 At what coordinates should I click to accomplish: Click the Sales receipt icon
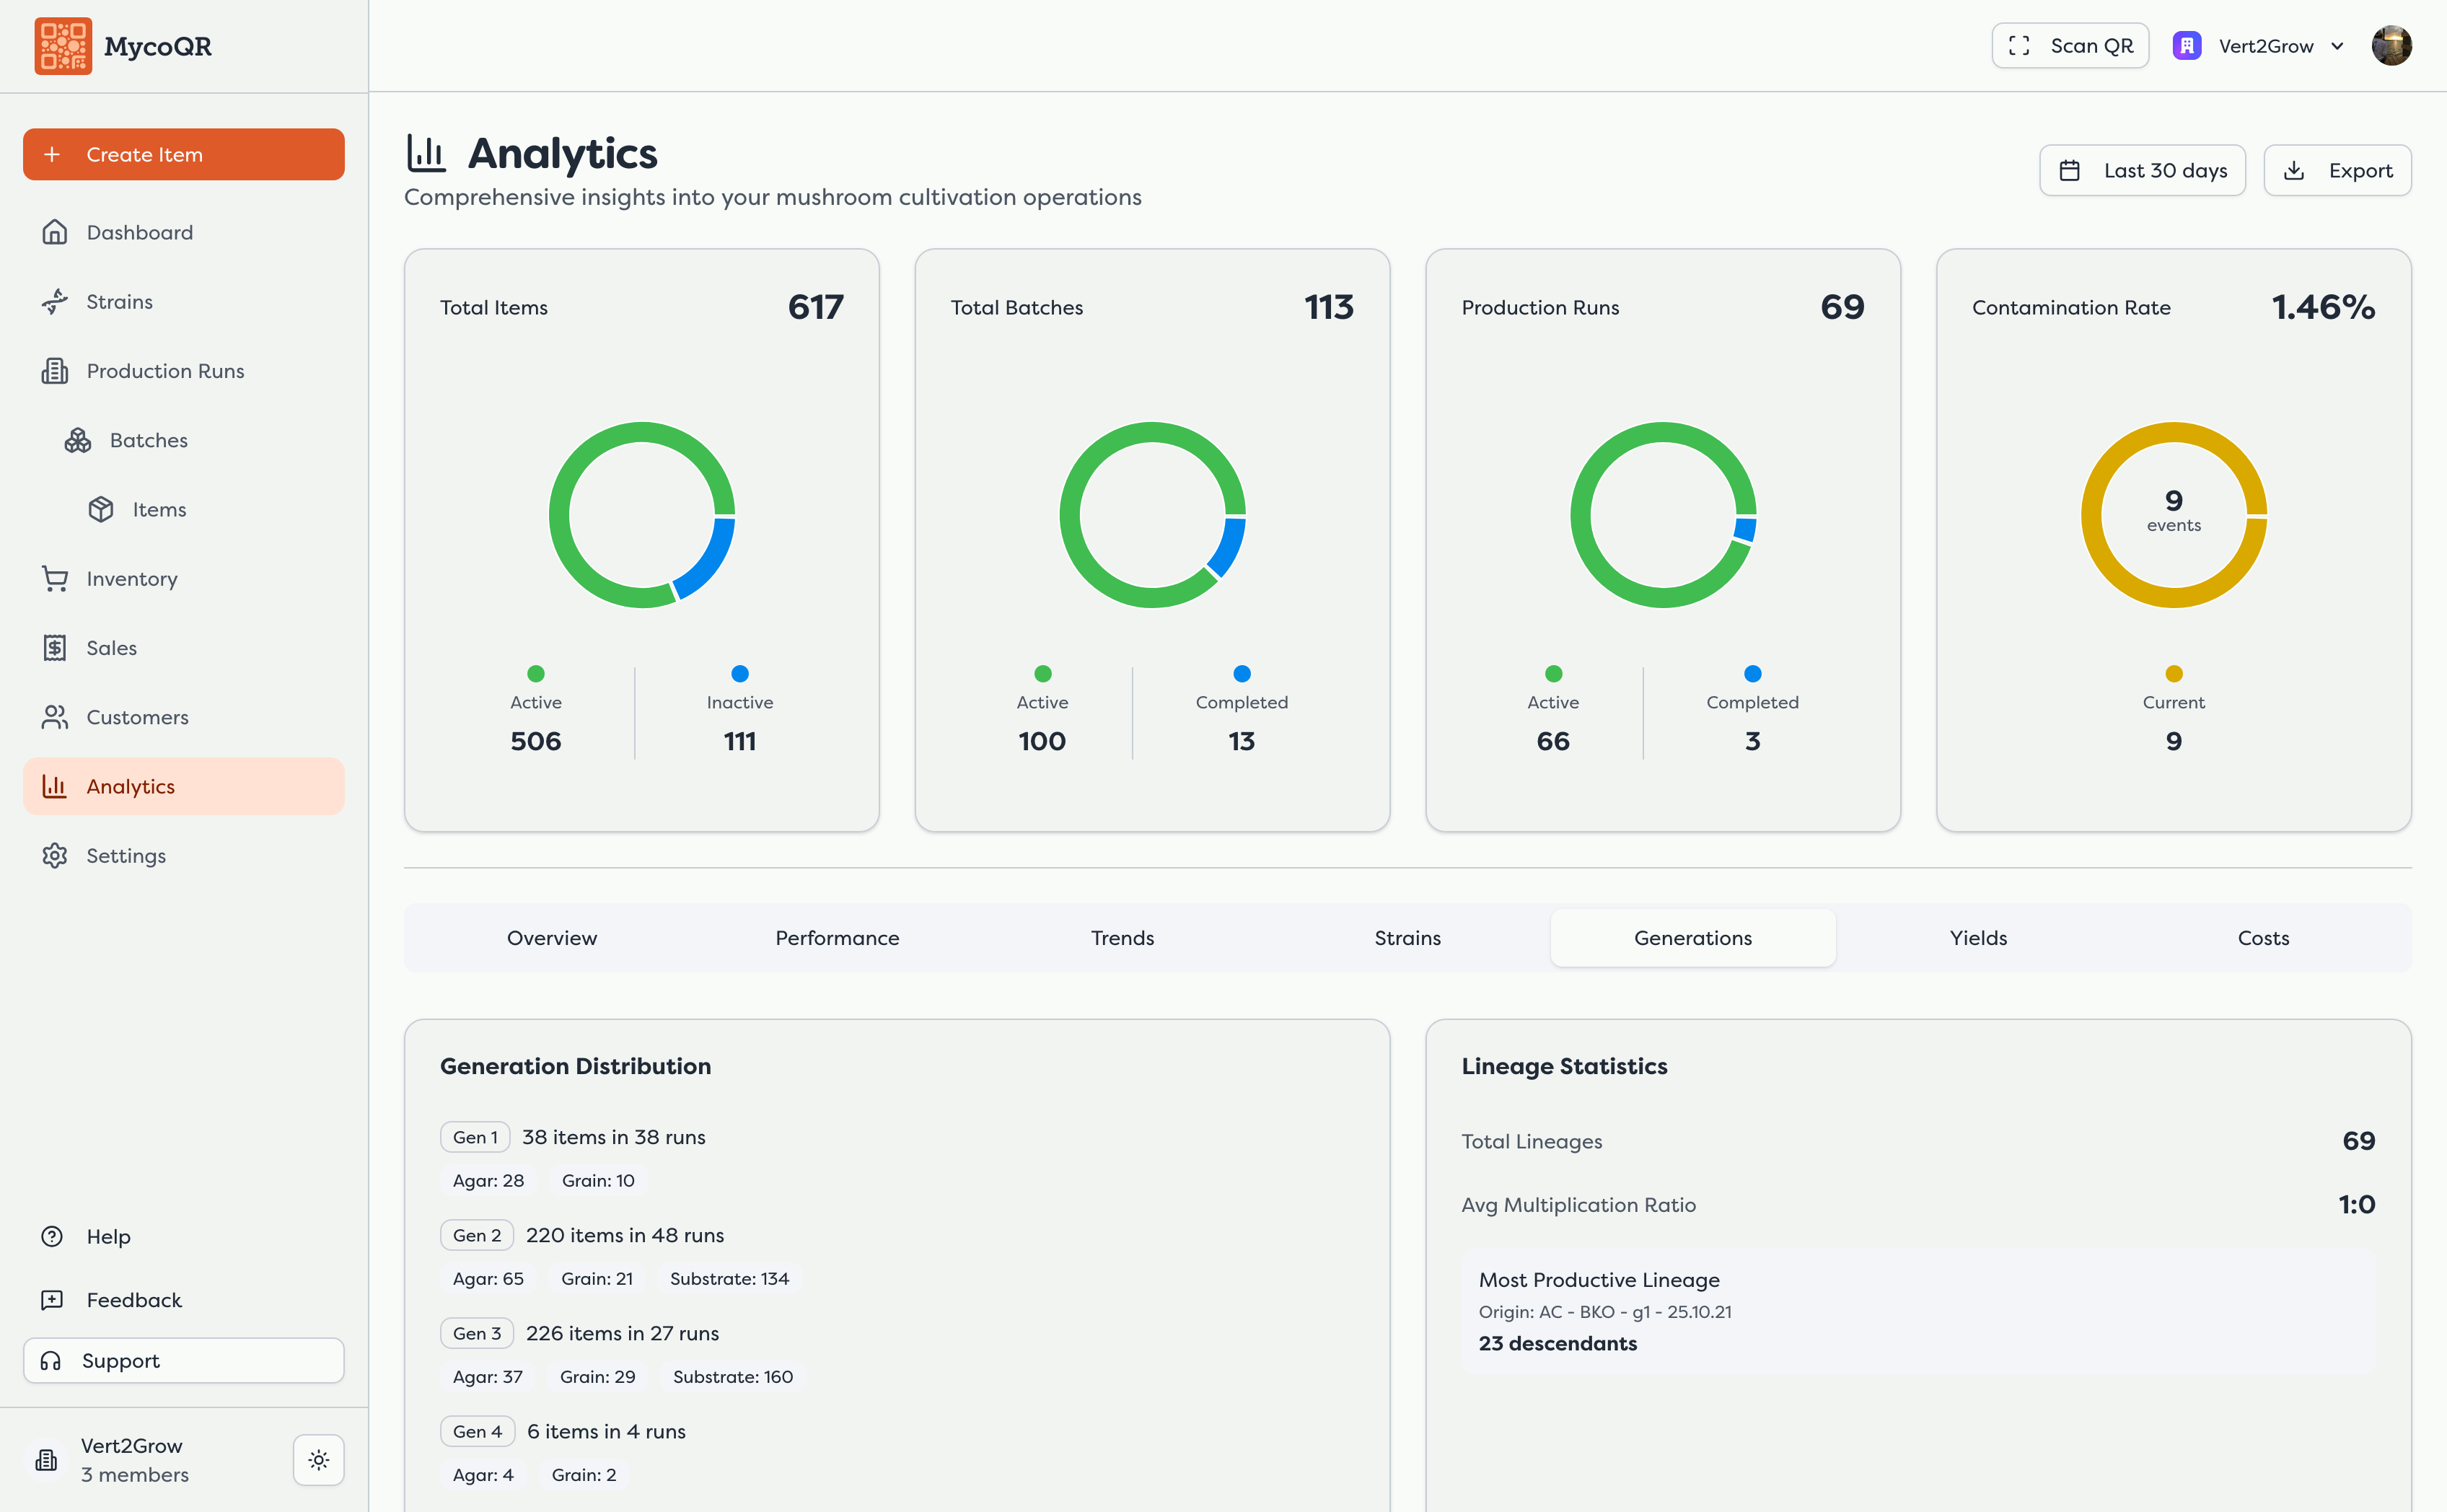coord(55,648)
